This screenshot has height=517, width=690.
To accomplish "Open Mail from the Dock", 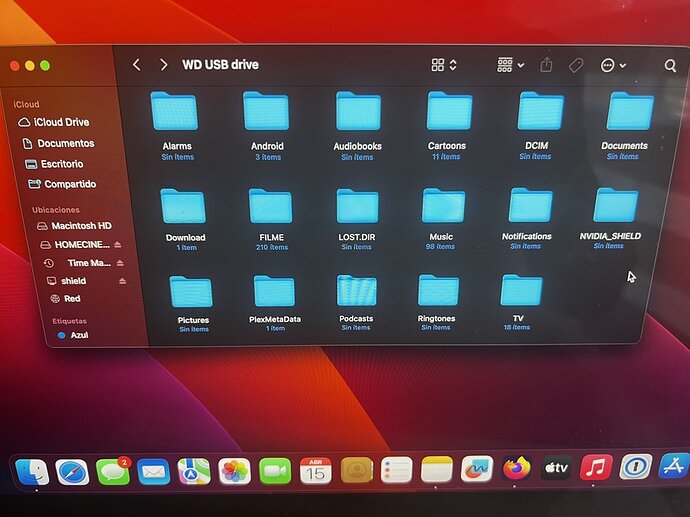I will point(153,472).
